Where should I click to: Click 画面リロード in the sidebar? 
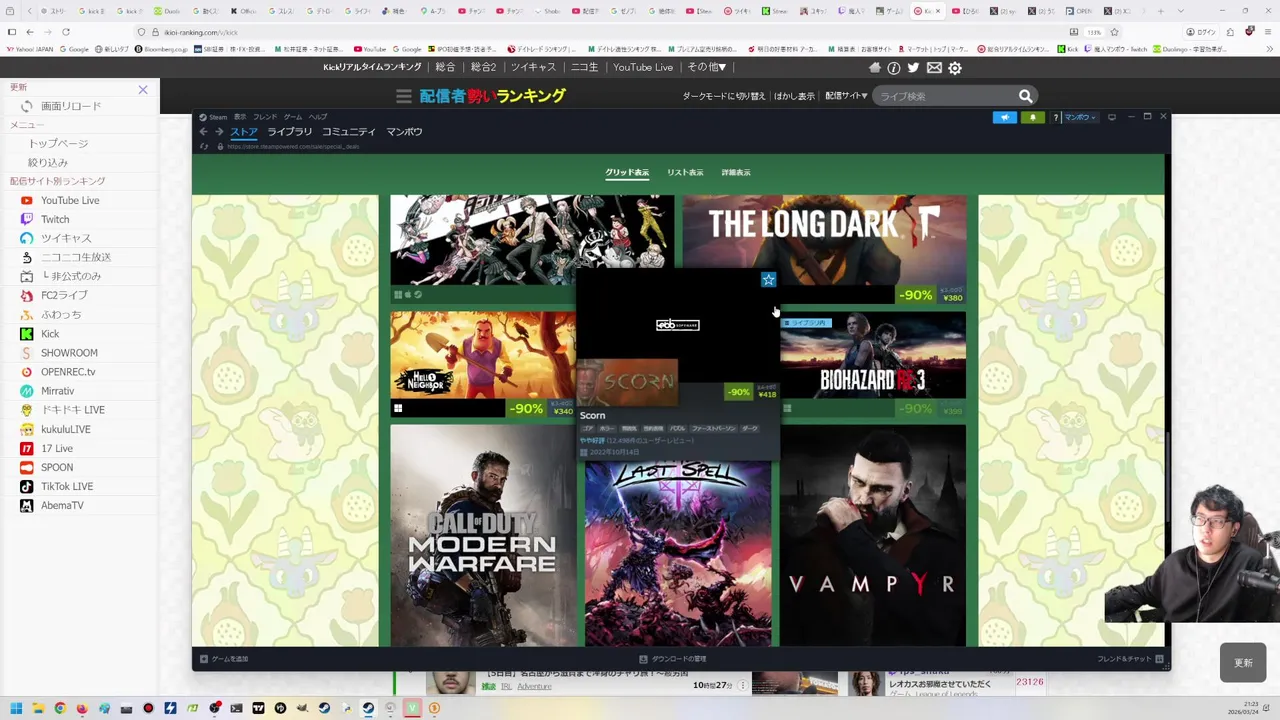point(71,106)
